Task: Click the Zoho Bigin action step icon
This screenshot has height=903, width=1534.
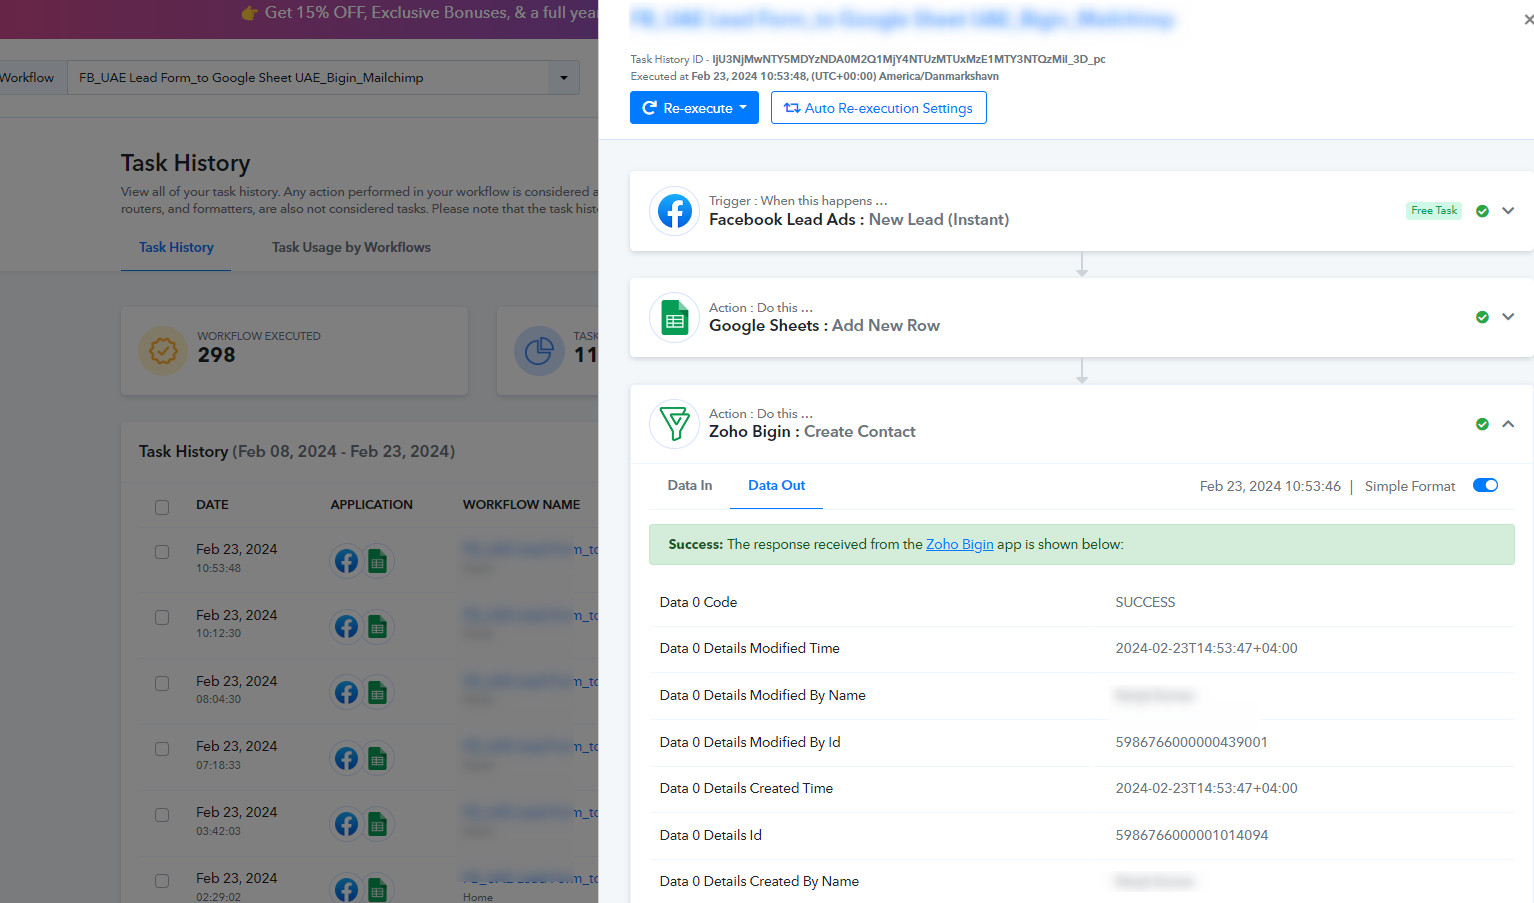Action: pos(675,424)
